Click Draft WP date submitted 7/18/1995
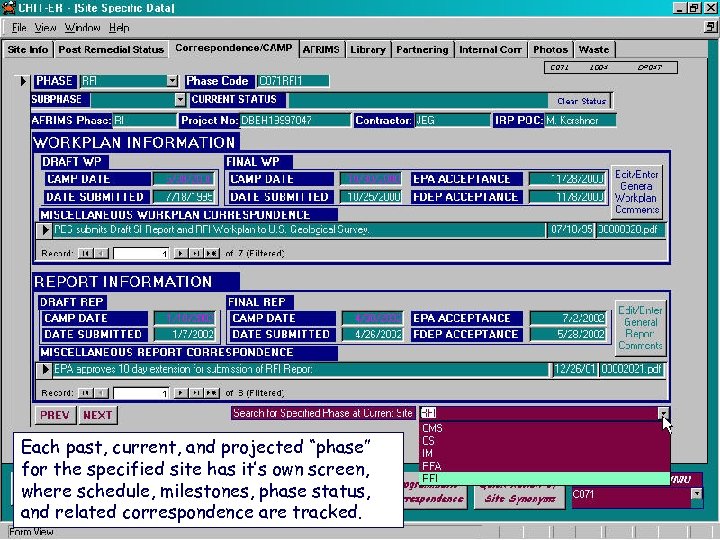Image resolution: width=720 pixels, height=540 pixels. pos(184,197)
